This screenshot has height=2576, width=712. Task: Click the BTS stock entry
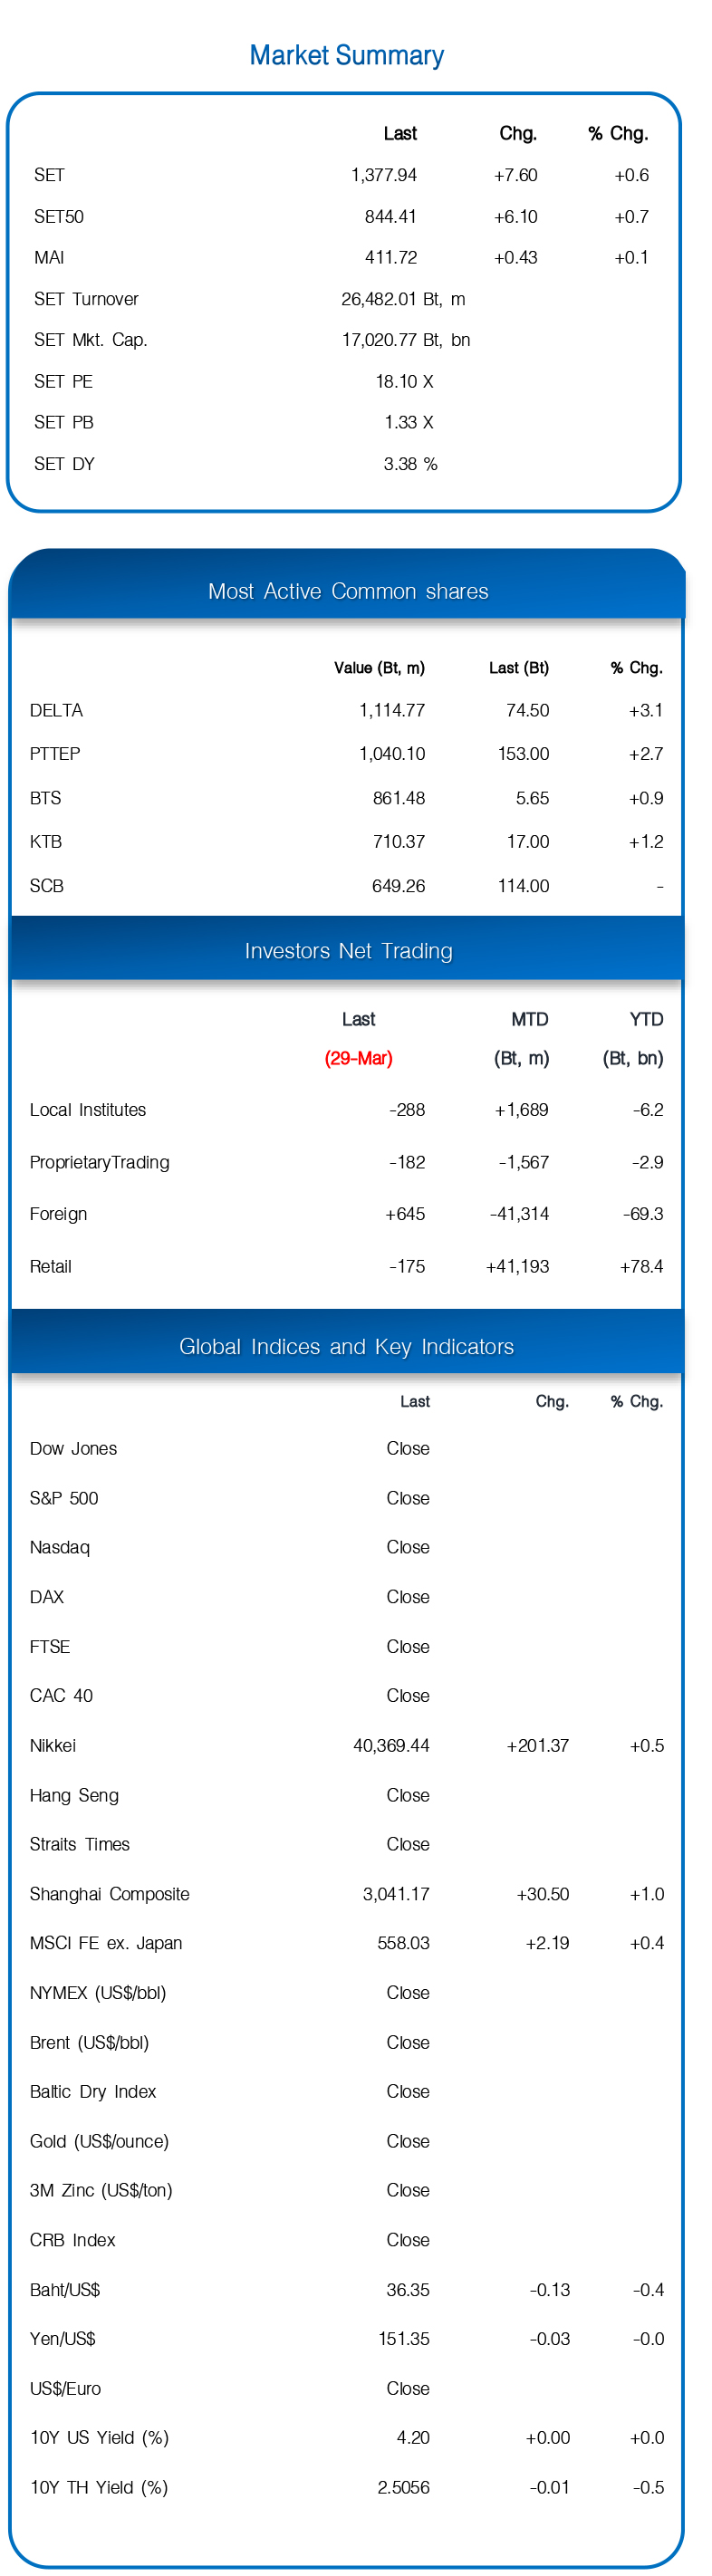click(45, 798)
